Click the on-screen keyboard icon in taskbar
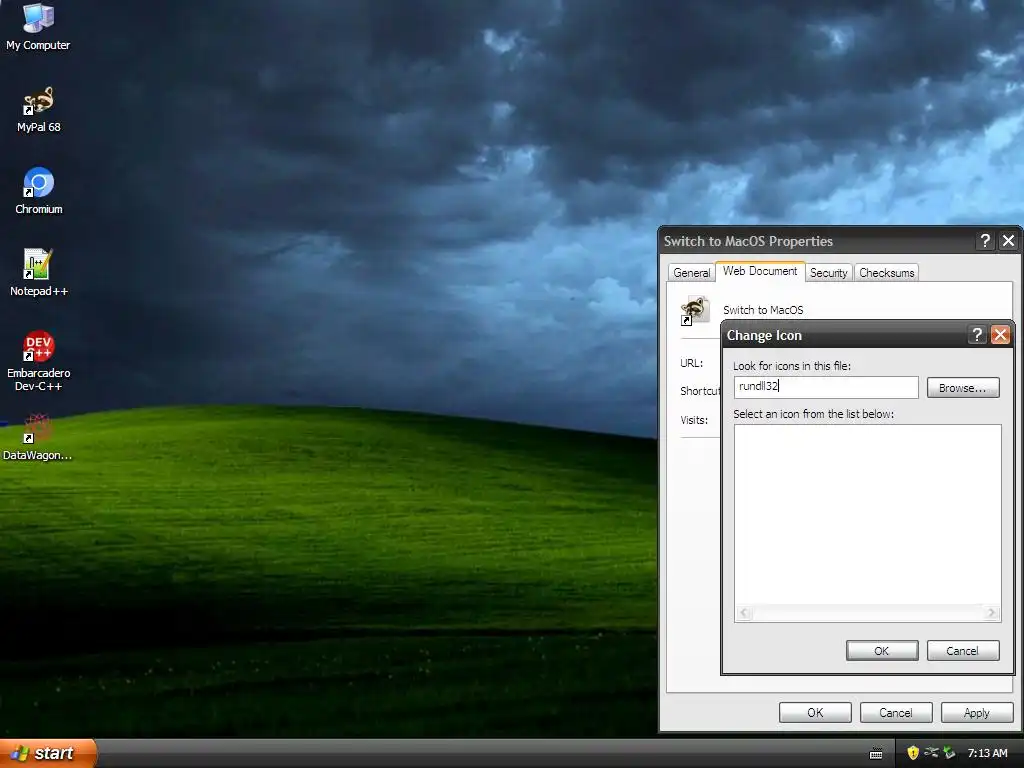This screenshot has height=768, width=1024. pos(876,754)
